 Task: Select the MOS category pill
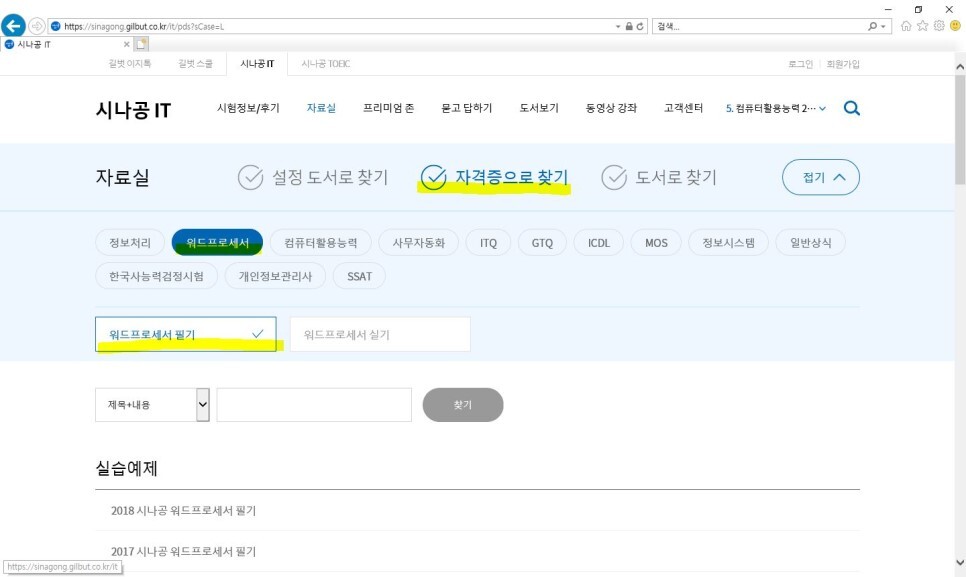[x=656, y=243]
